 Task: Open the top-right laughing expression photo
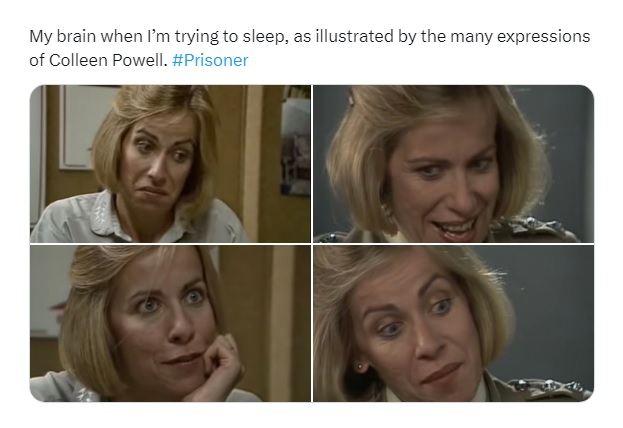point(453,164)
